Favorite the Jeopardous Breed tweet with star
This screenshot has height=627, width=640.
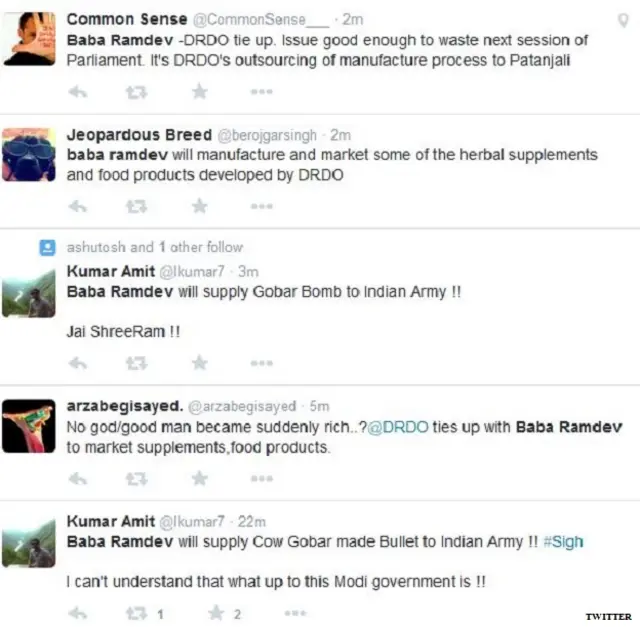click(x=200, y=206)
